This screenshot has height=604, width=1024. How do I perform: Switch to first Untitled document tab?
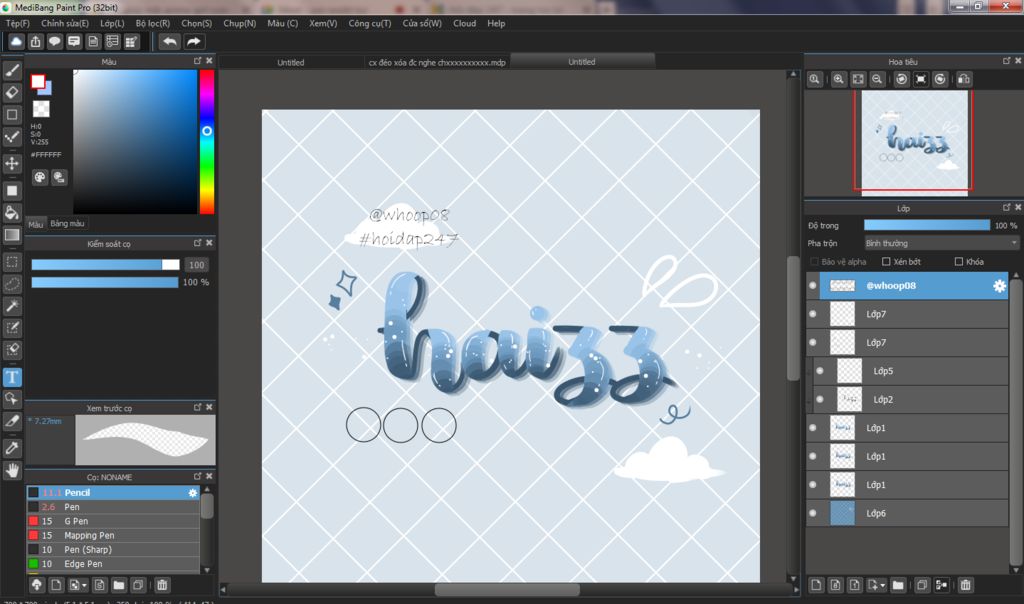pyautogui.click(x=291, y=63)
